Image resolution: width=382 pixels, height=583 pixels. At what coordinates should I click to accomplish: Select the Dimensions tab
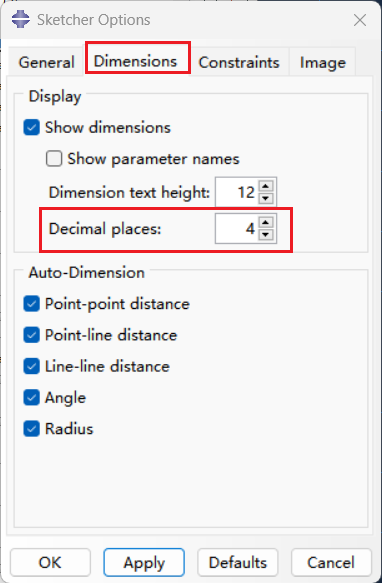tap(135, 61)
